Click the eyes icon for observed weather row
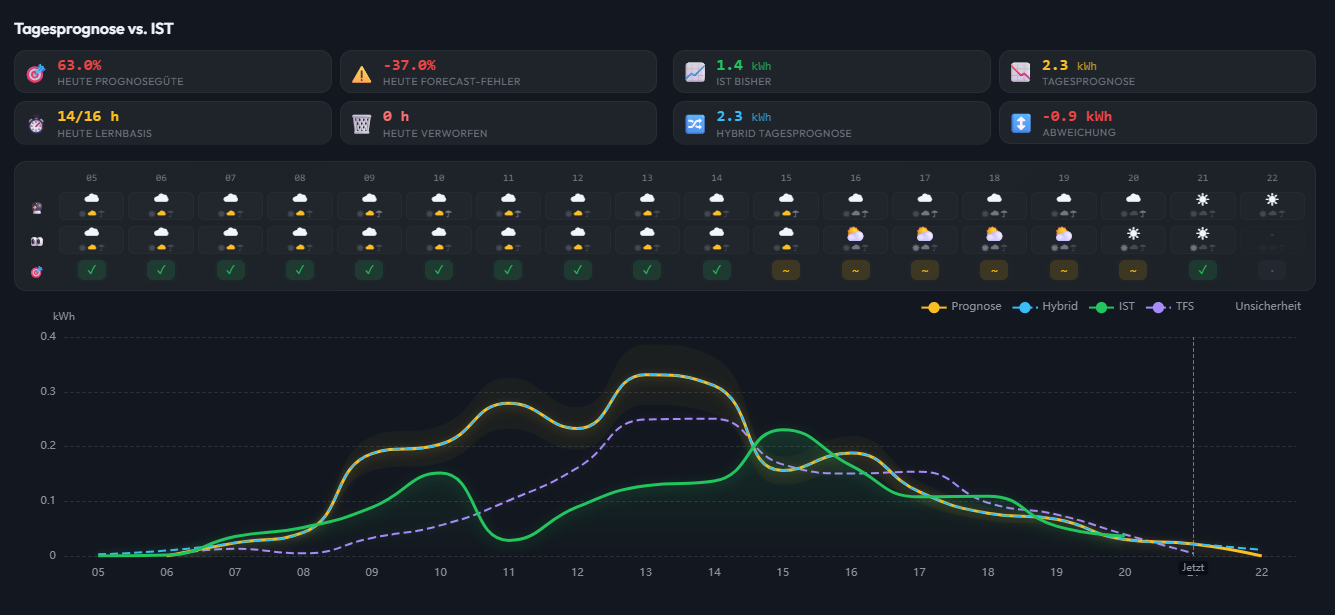The height and width of the screenshot is (615, 1335). pos(37,241)
